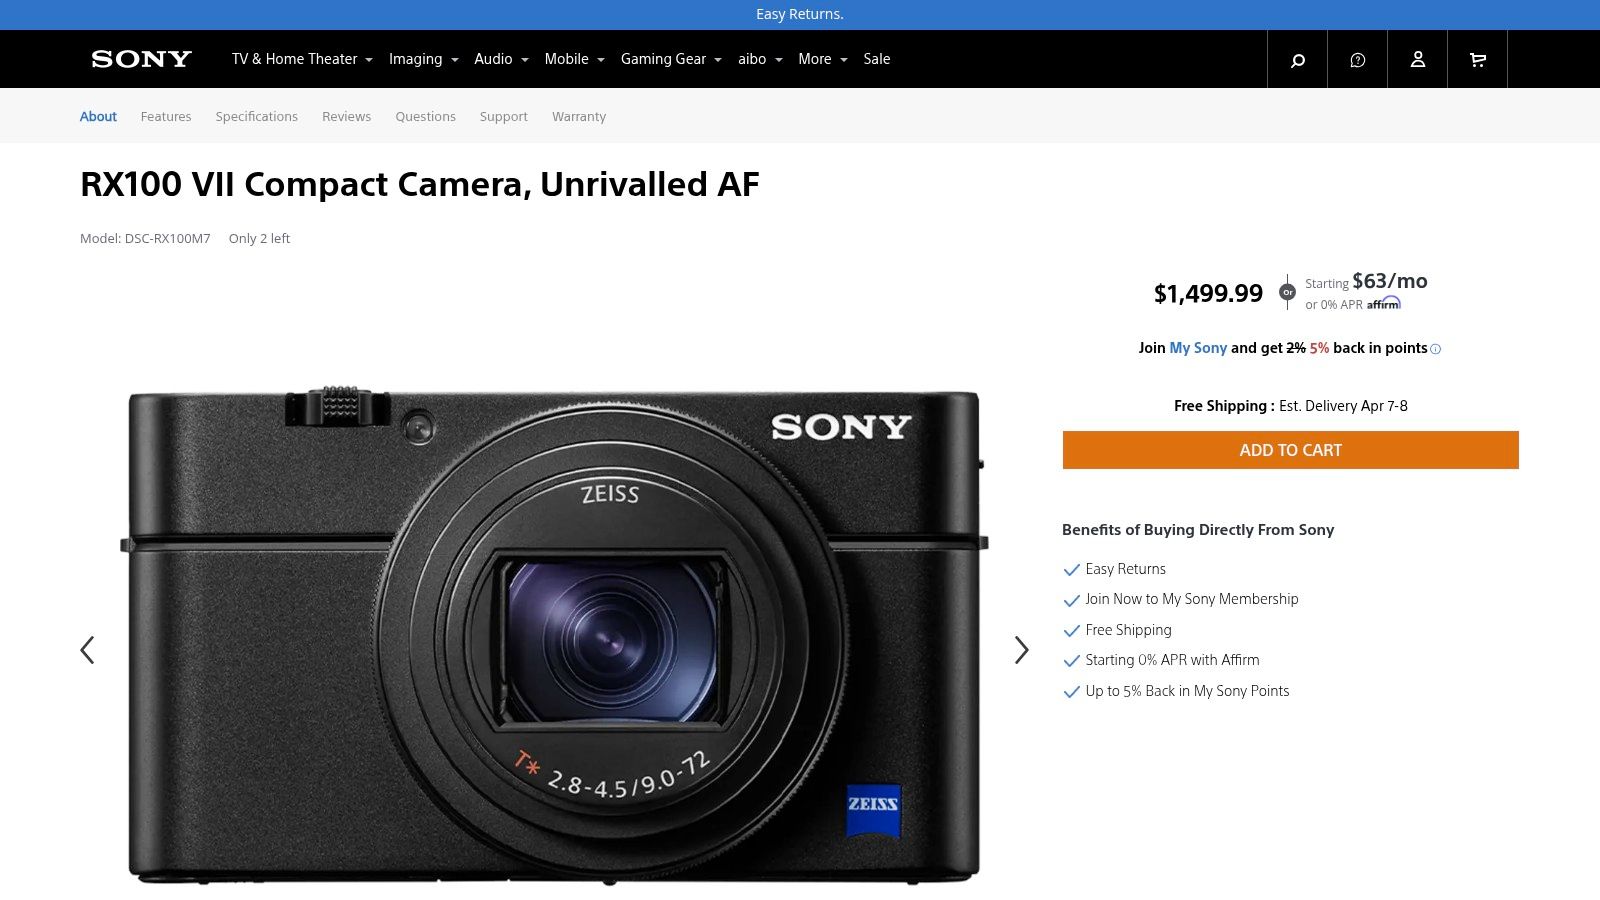Image resolution: width=1600 pixels, height=900 pixels.
Task: Switch to the Questions tab
Action: (x=425, y=116)
